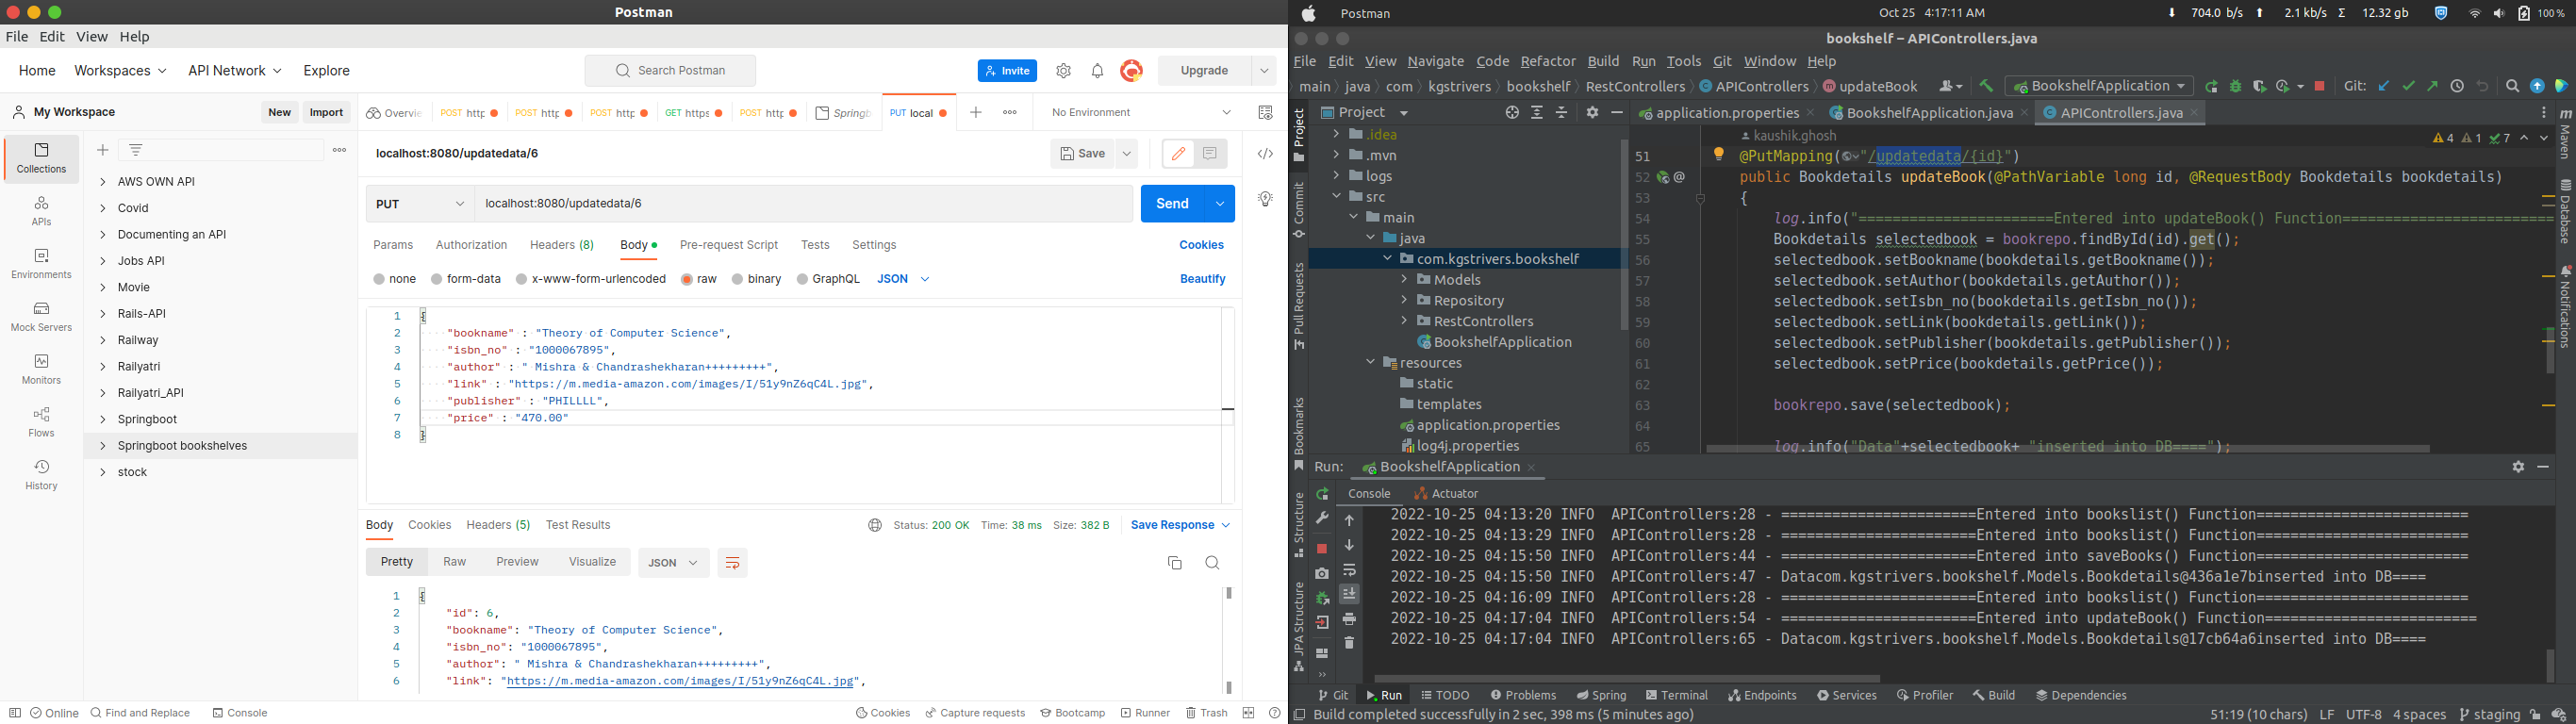
Task: Open Flows in the Postman sidebar
Action: (x=41, y=422)
